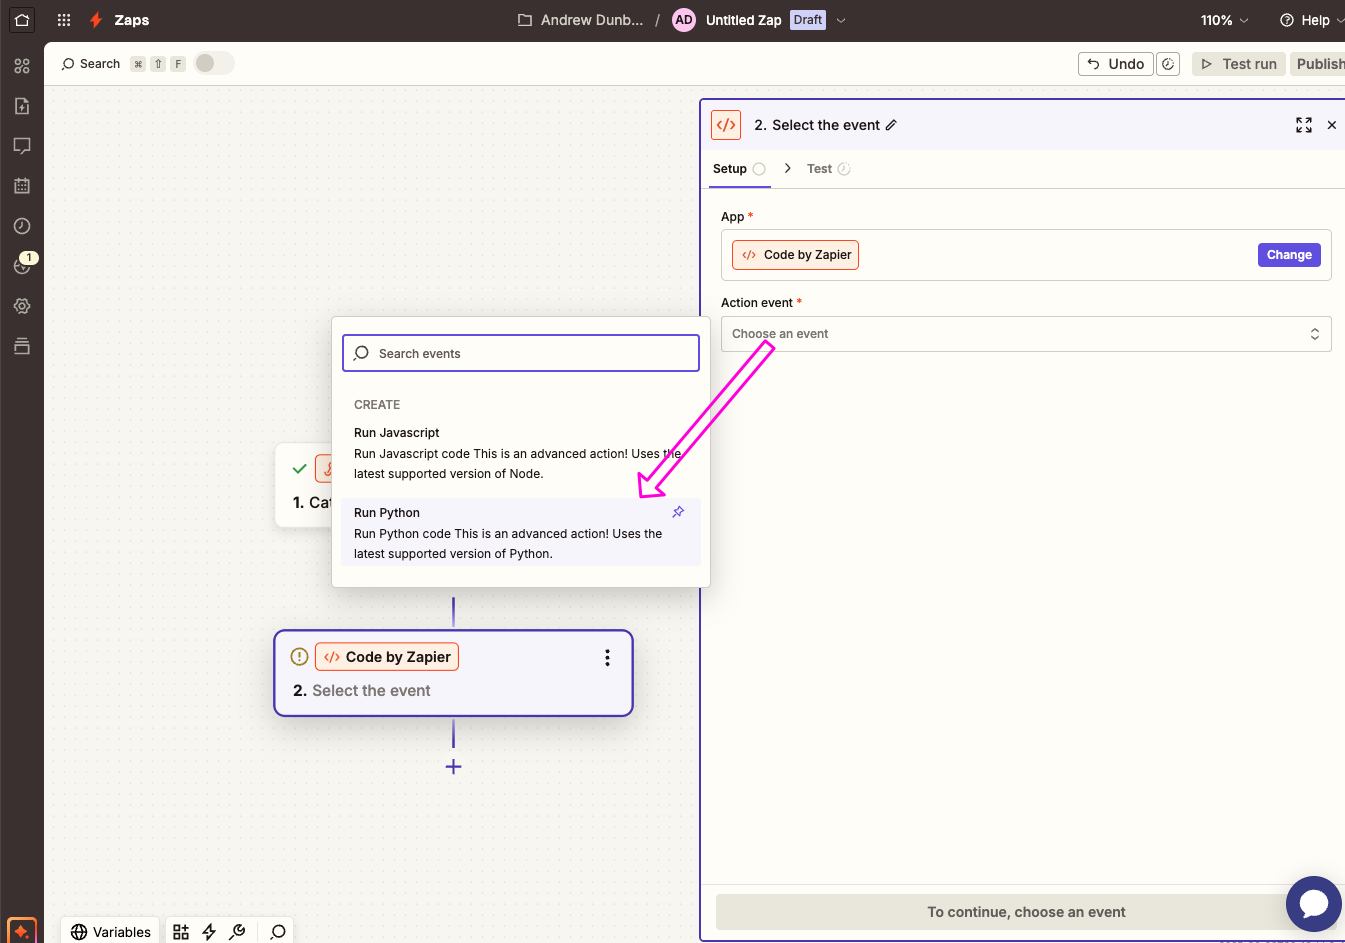Image resolution: width=1345 pixels, height=943 pixels.
Task: Click the AD user avatar
Action: (x=684, y=20)
